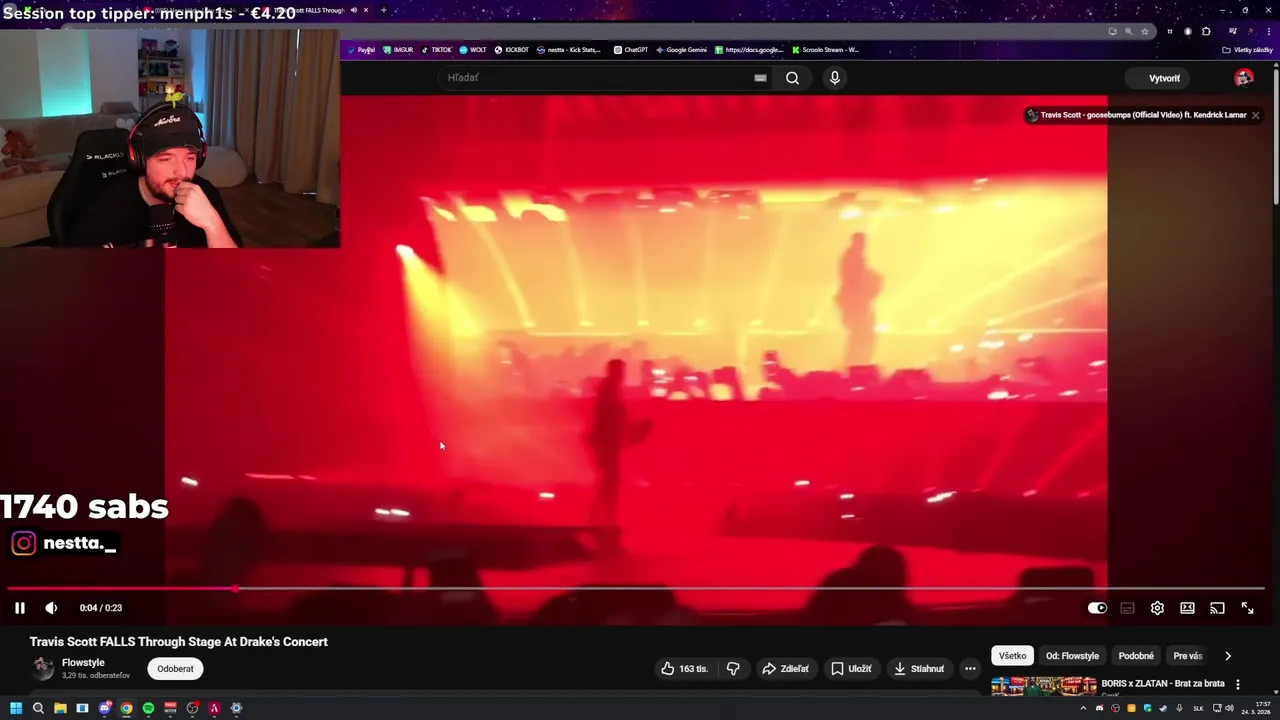The image size is (1280, 720).
Task: Open the IMGUR bookmark
Action: coord(398,49)
